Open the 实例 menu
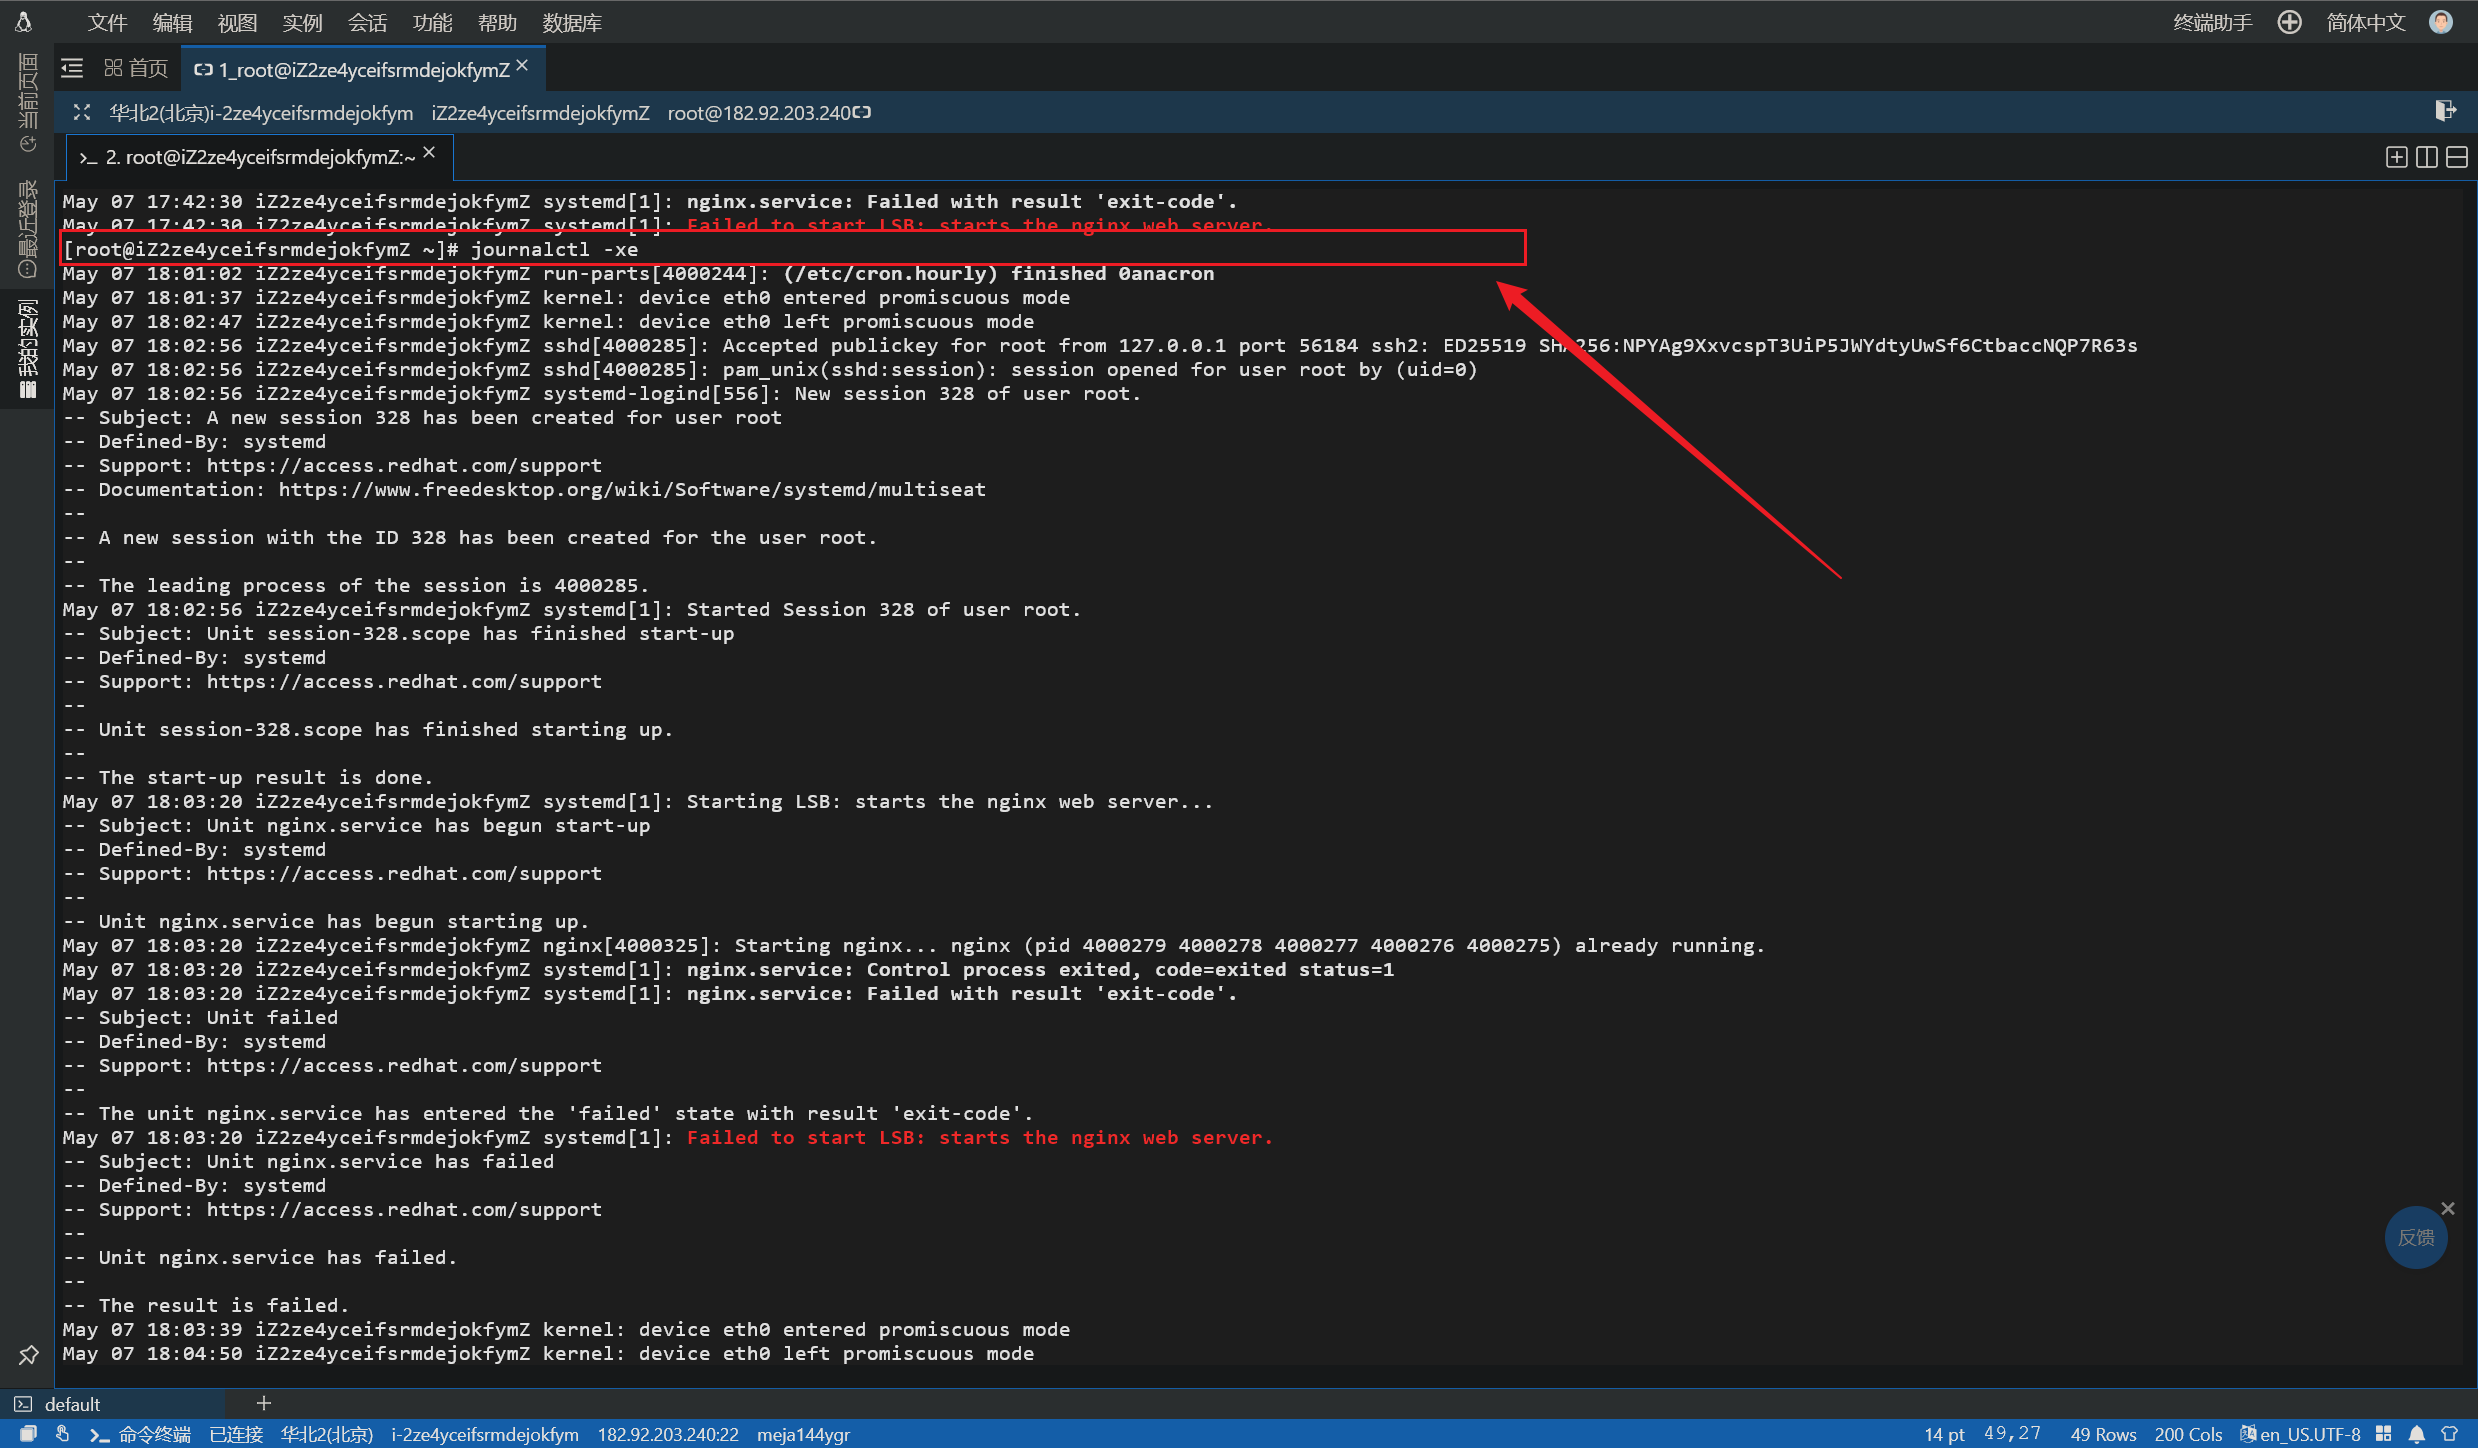 tap(302, 22)
